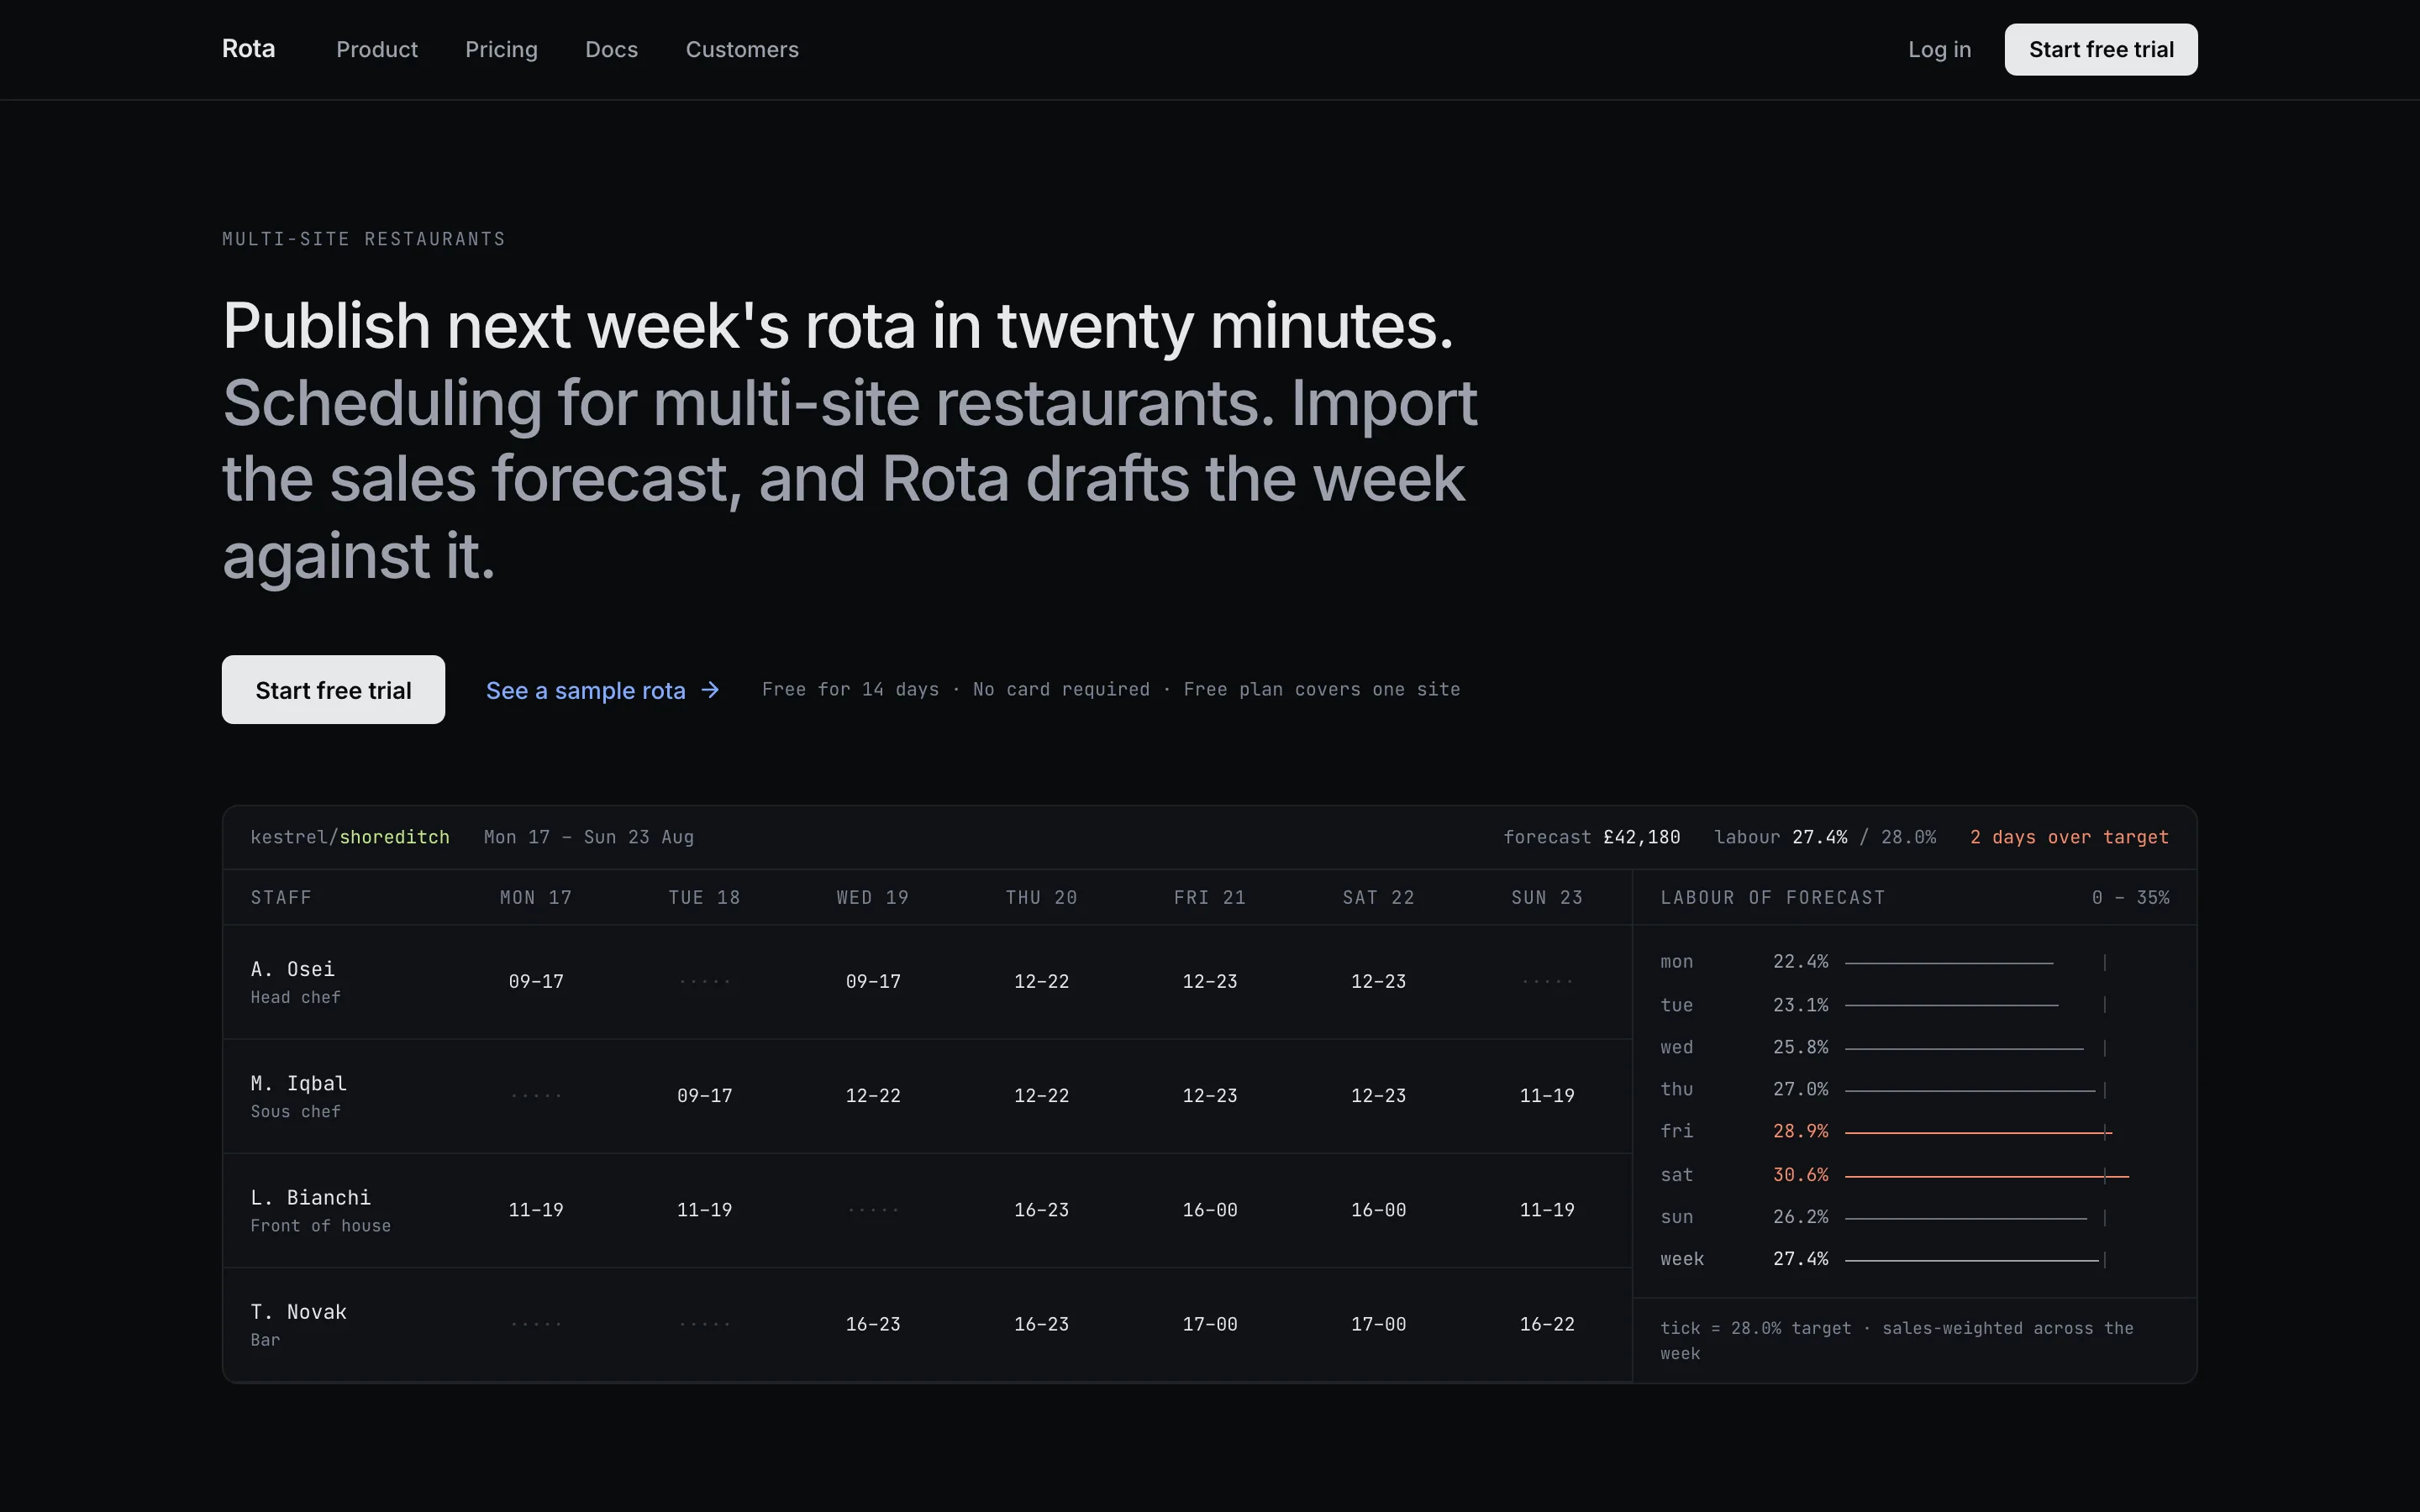Click the tue 23.1% value
The image size is (2420, 1512).
pyautogui.click(x=1800, y=1004)
